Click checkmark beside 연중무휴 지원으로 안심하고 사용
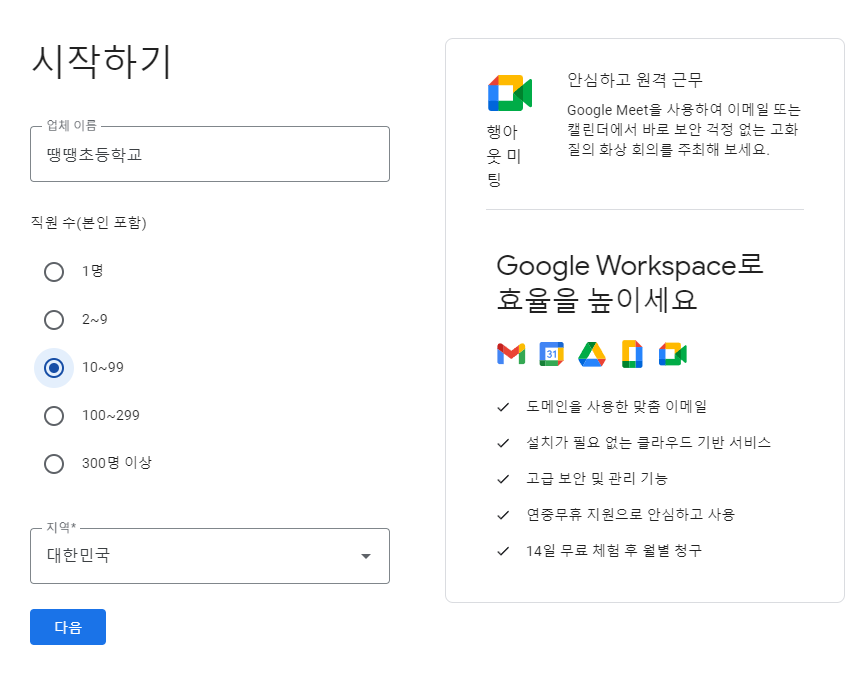Image resolution: width=860 pixels, height=675 pixels. [x=503, y=515]
